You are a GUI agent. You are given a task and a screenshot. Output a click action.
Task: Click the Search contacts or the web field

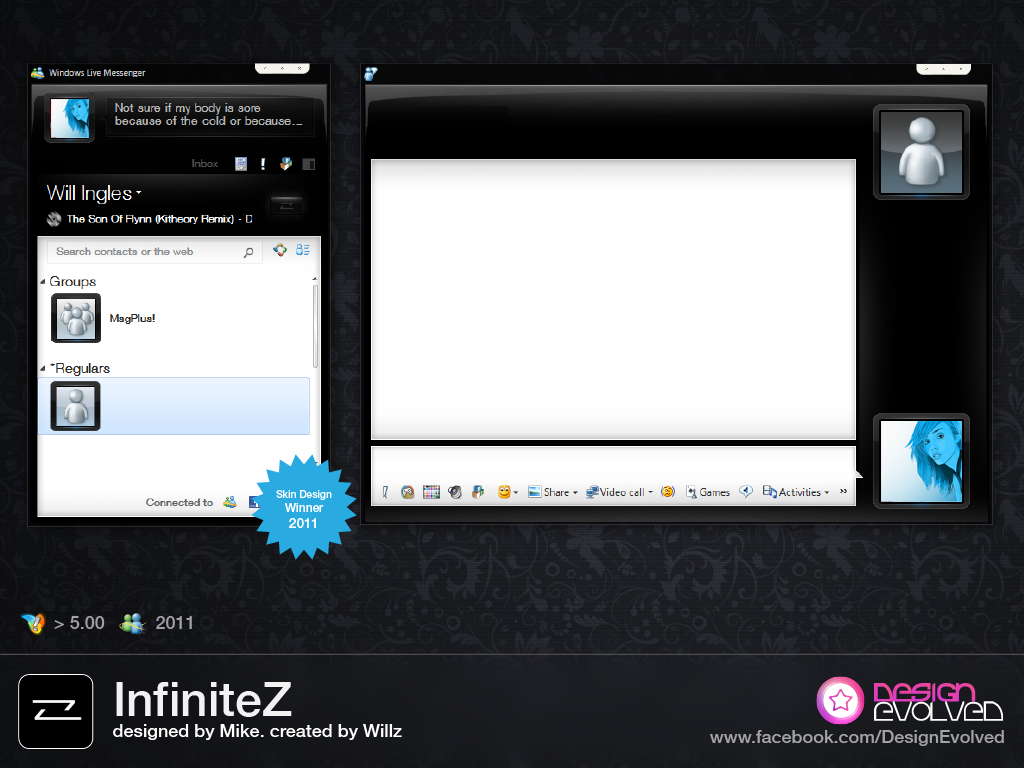point(145,252)
